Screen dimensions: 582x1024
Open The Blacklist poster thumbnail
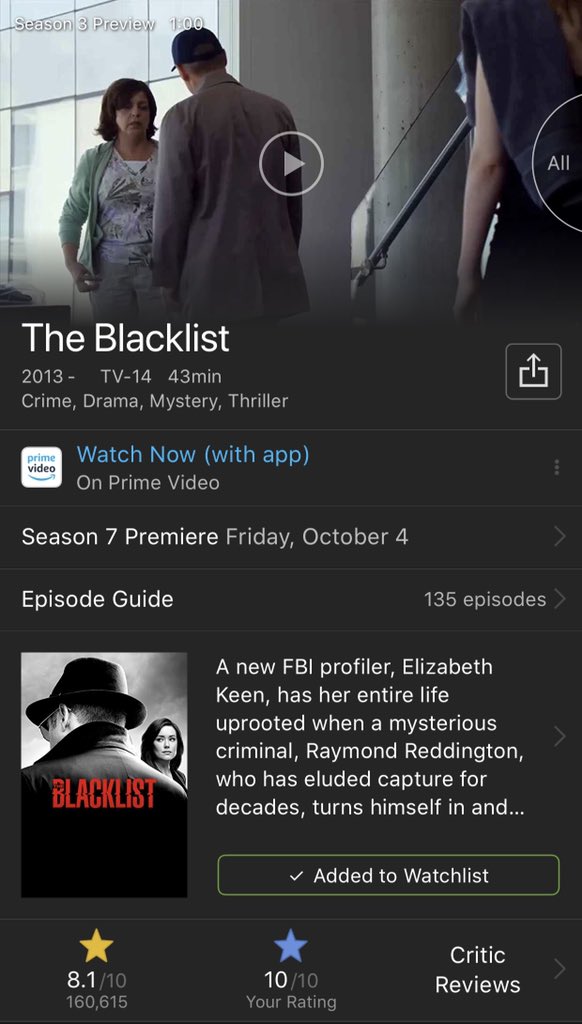coord(104,775)
